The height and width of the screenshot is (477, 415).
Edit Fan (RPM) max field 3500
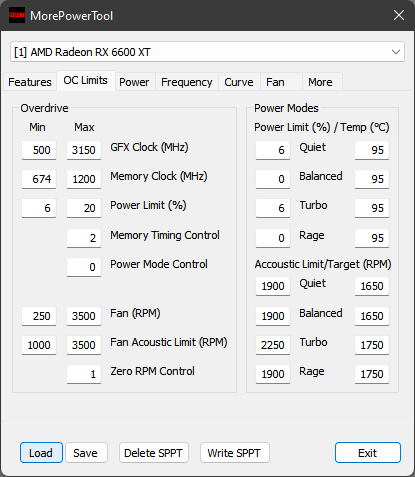click(x=84, y=316)
